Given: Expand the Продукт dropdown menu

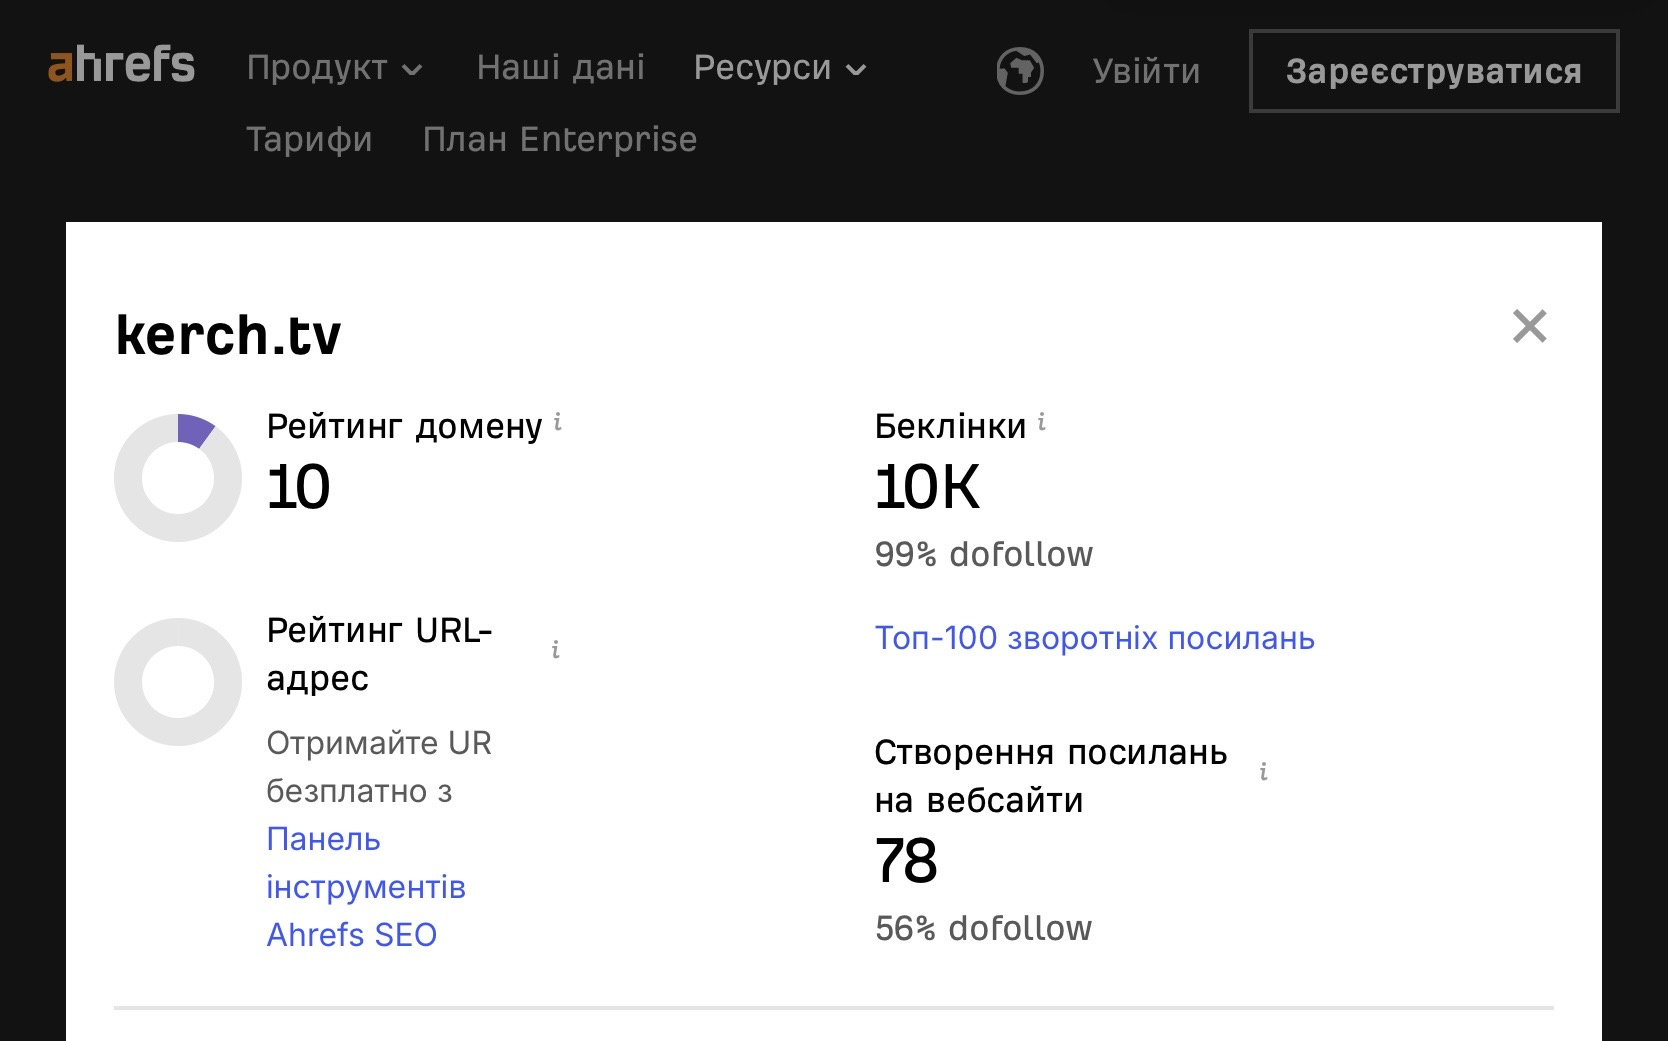Looking at the screenshot, I should click(334, 68).
